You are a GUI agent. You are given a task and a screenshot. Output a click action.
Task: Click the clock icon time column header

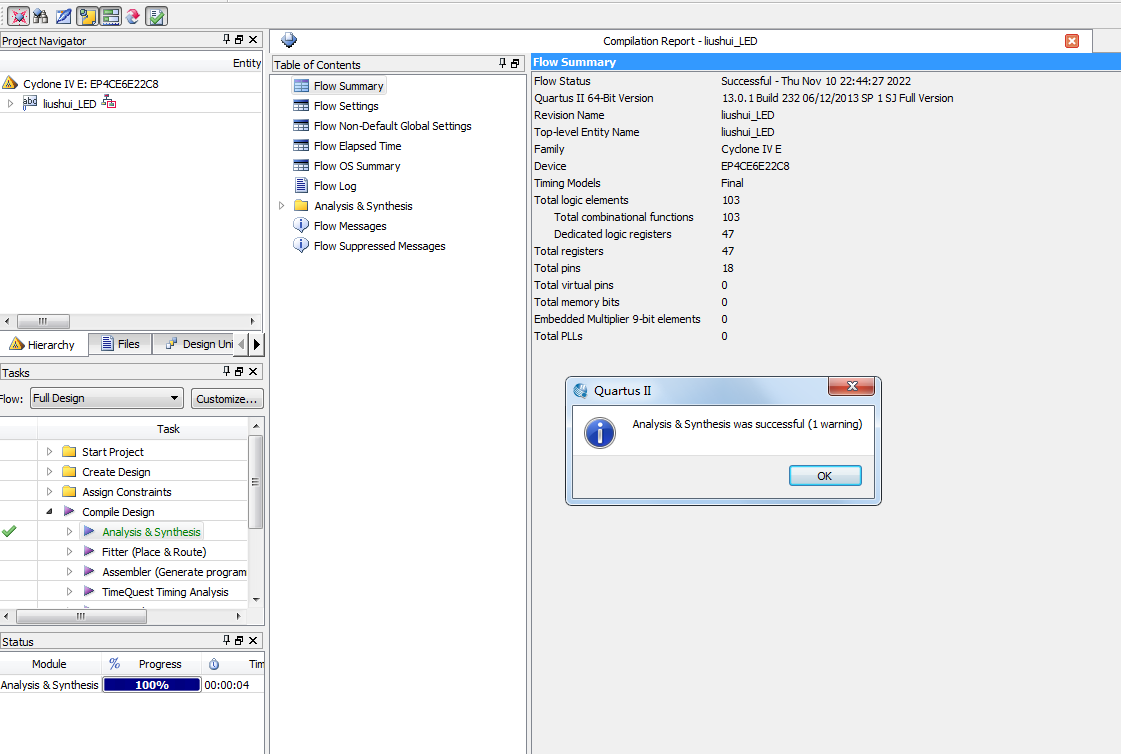(214, 664)
